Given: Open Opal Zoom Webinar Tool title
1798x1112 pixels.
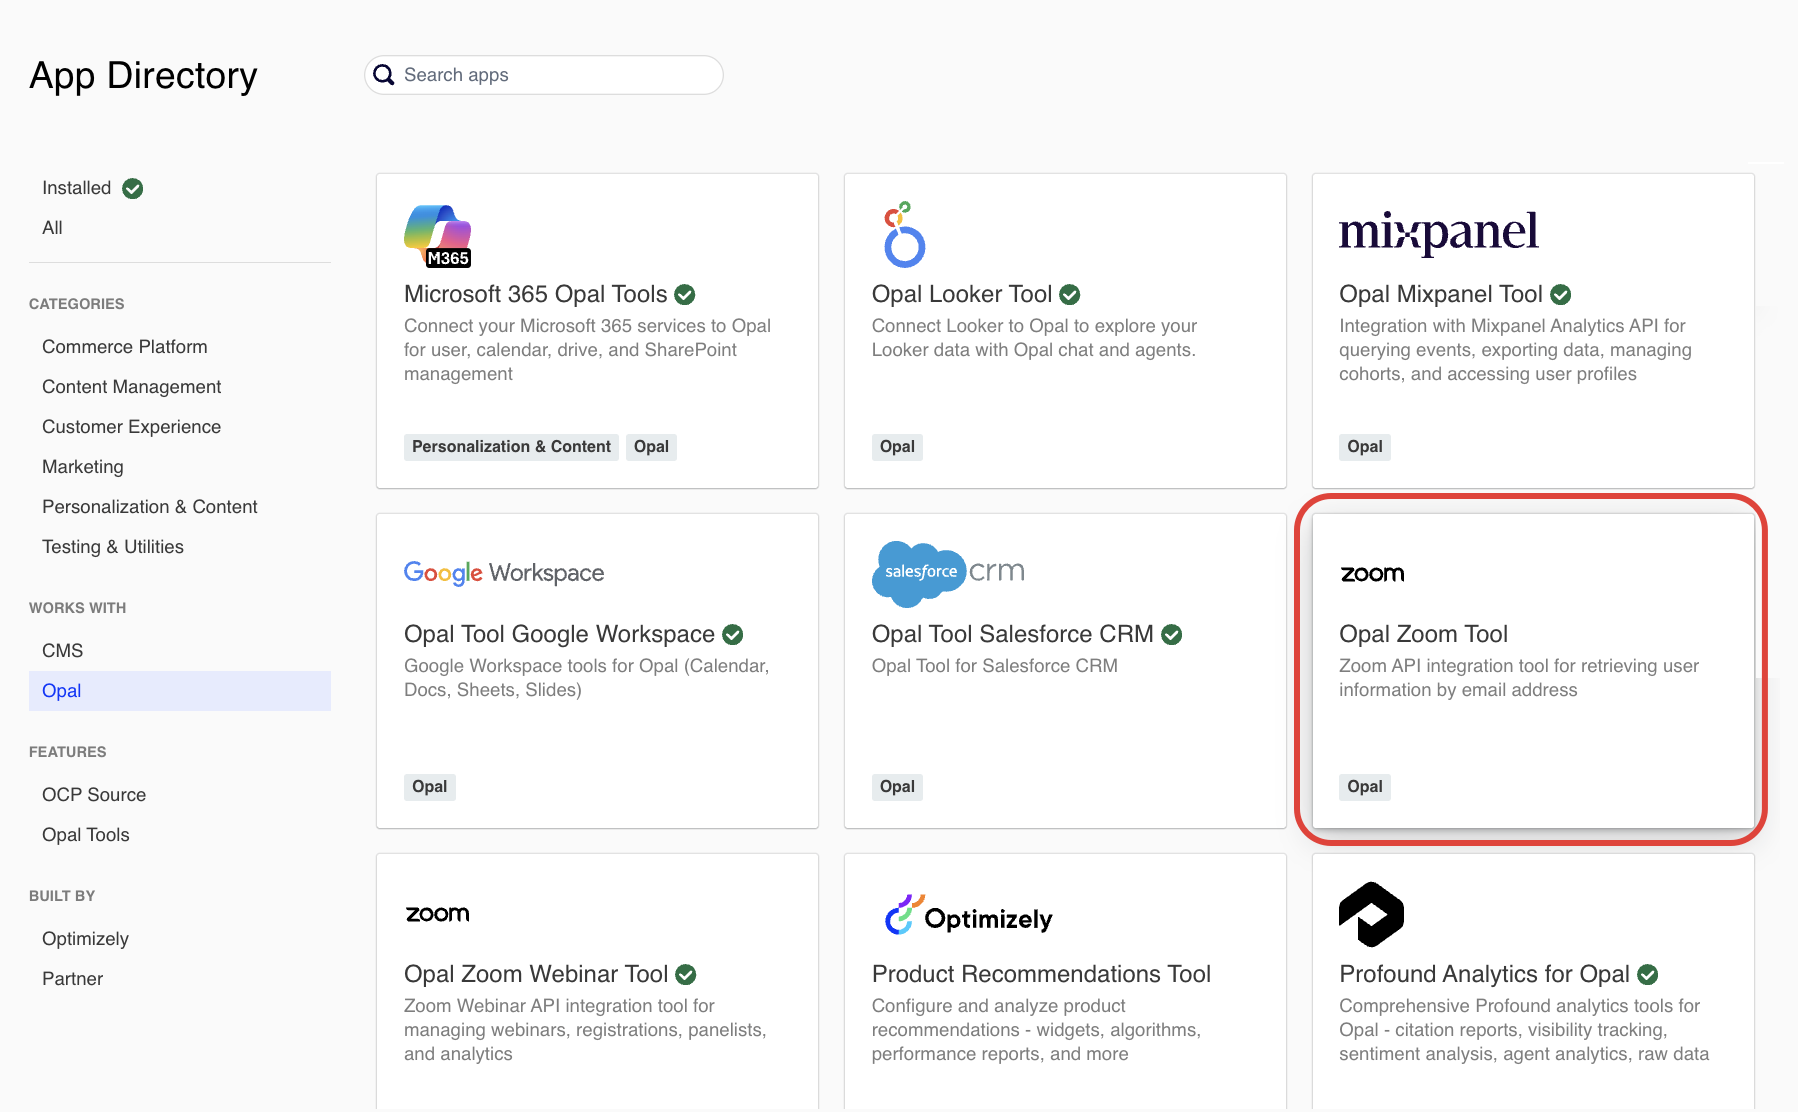Looking at the screenshot, I should tap(536, 974).
